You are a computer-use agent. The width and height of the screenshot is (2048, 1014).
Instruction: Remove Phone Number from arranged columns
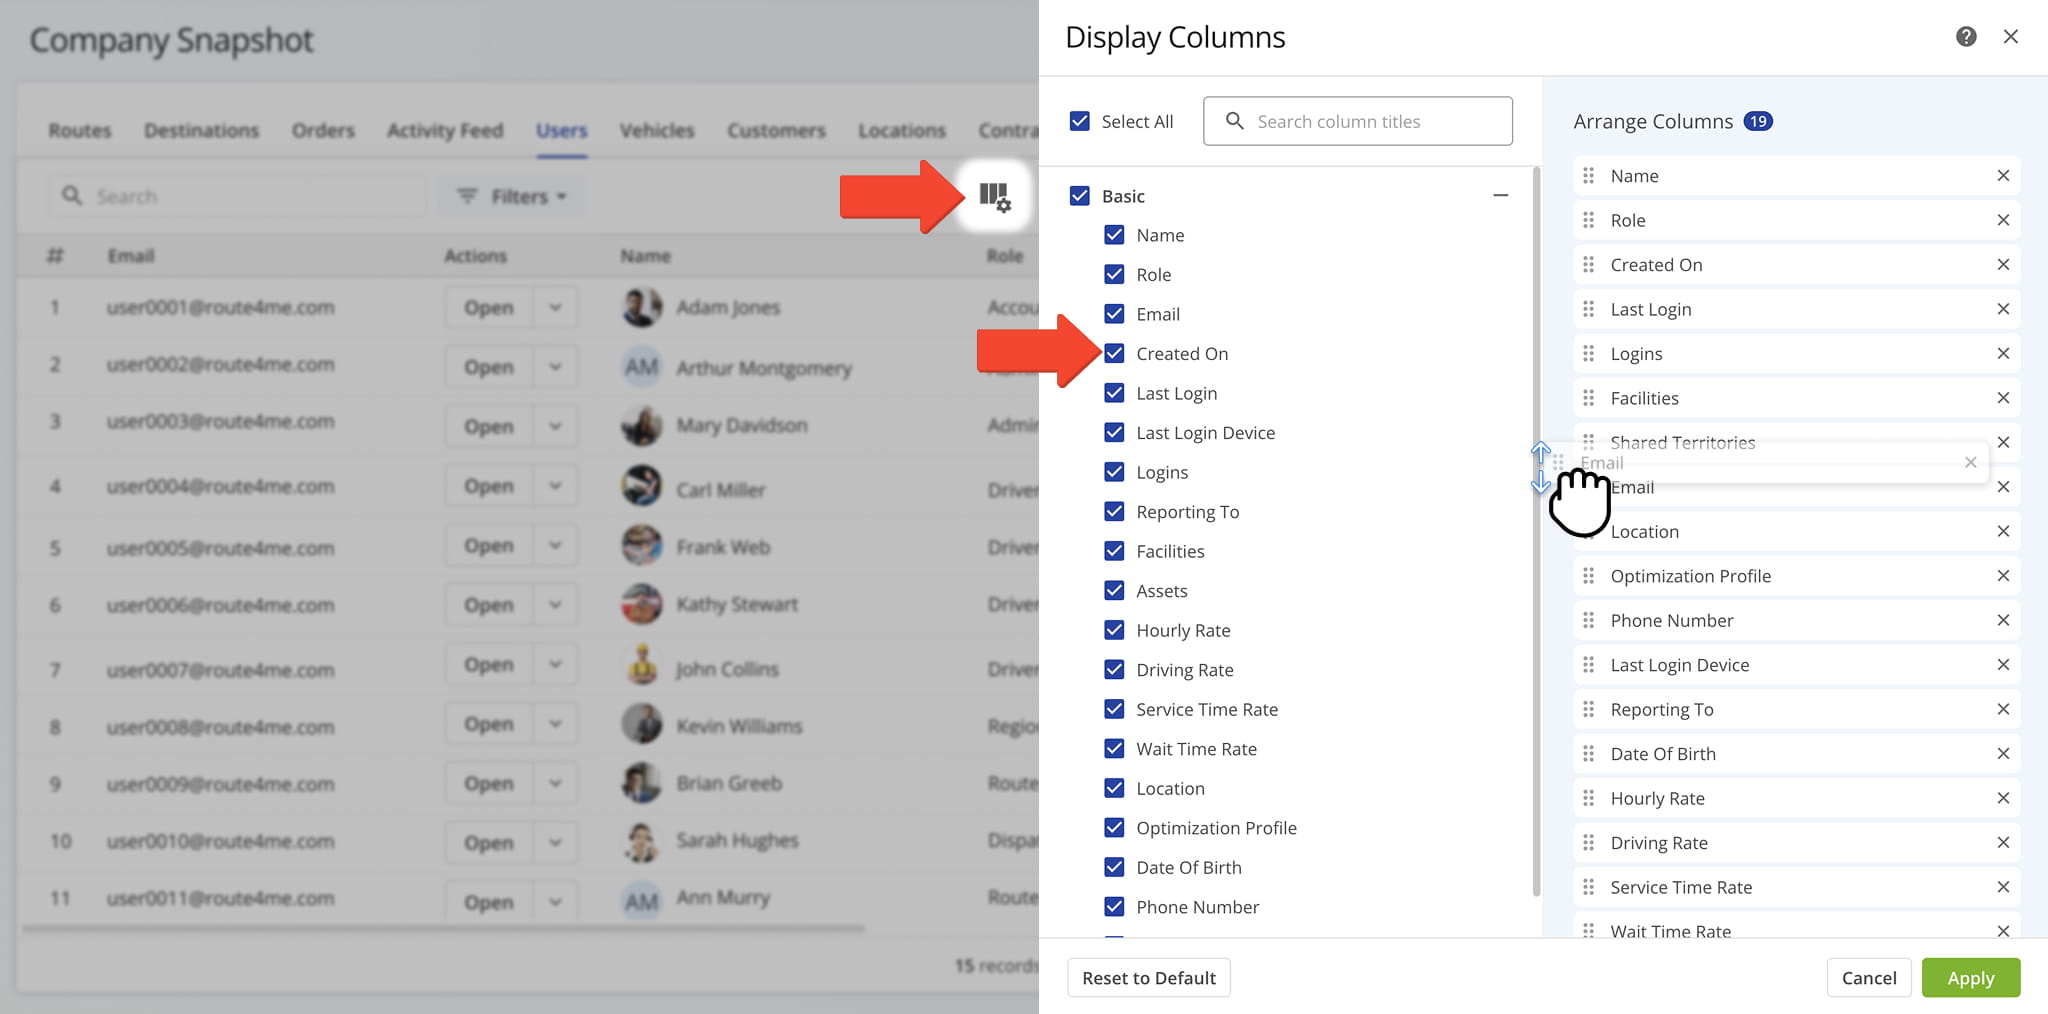click(2003, 620)
